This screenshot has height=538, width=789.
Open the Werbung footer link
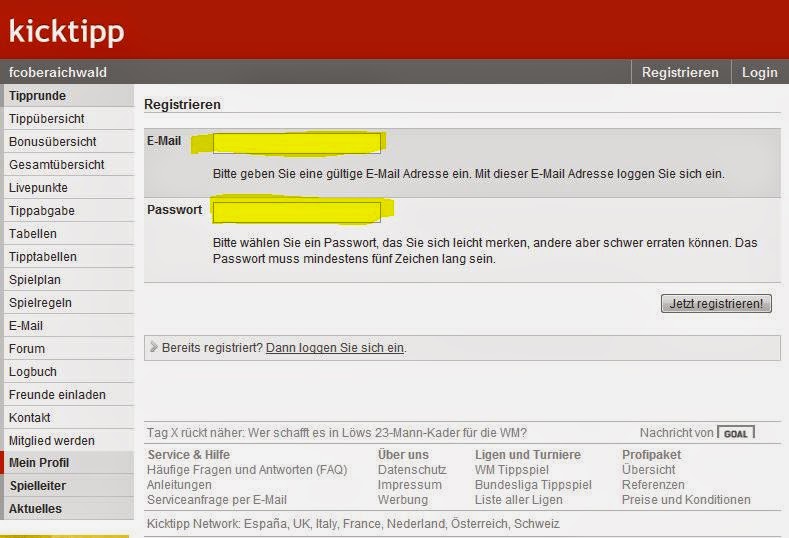point(403,500)
